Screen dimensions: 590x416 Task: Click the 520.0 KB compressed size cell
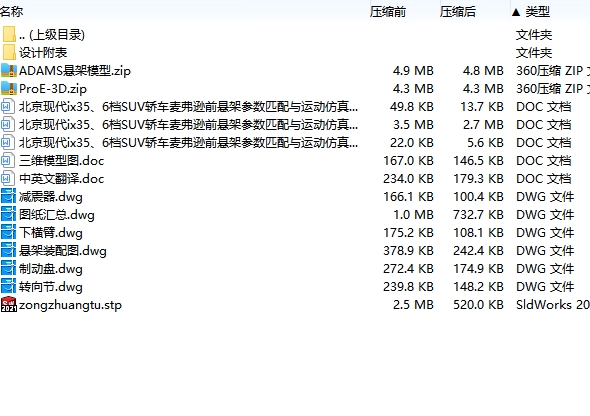(x=479, y=305)
